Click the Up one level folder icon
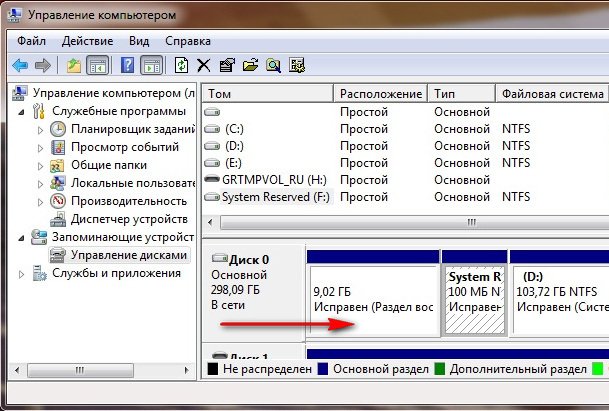The width and height of the screenshot is (609, 411). [x=73, y=65]
